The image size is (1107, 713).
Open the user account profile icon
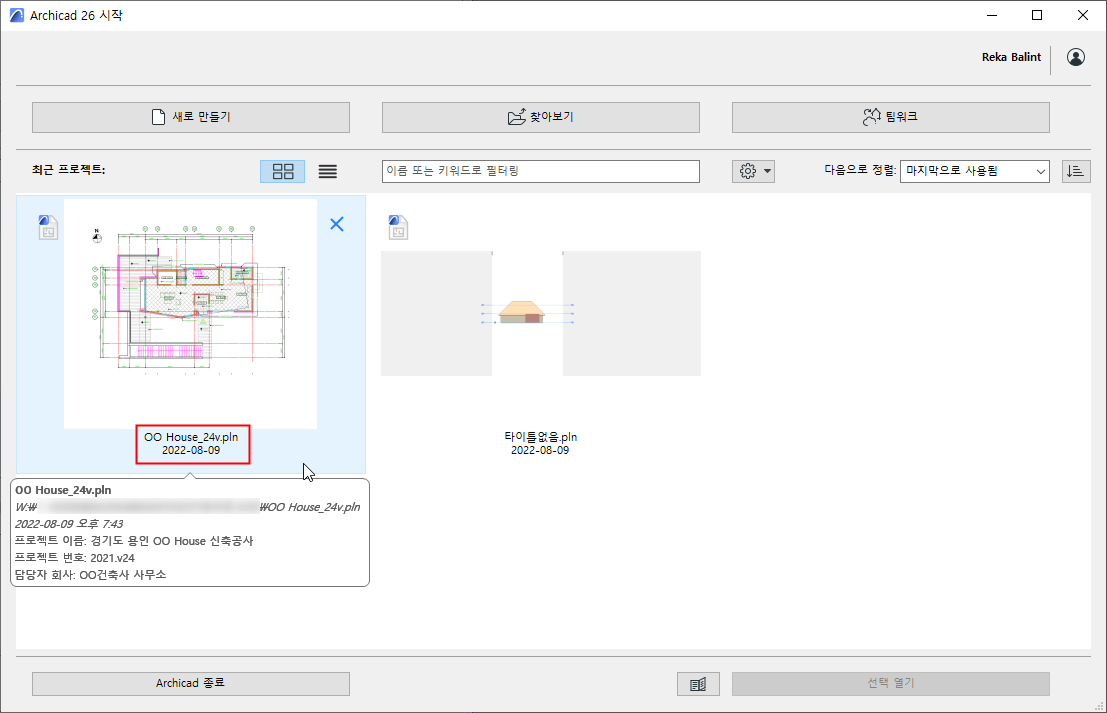(x=1076, y=57)
